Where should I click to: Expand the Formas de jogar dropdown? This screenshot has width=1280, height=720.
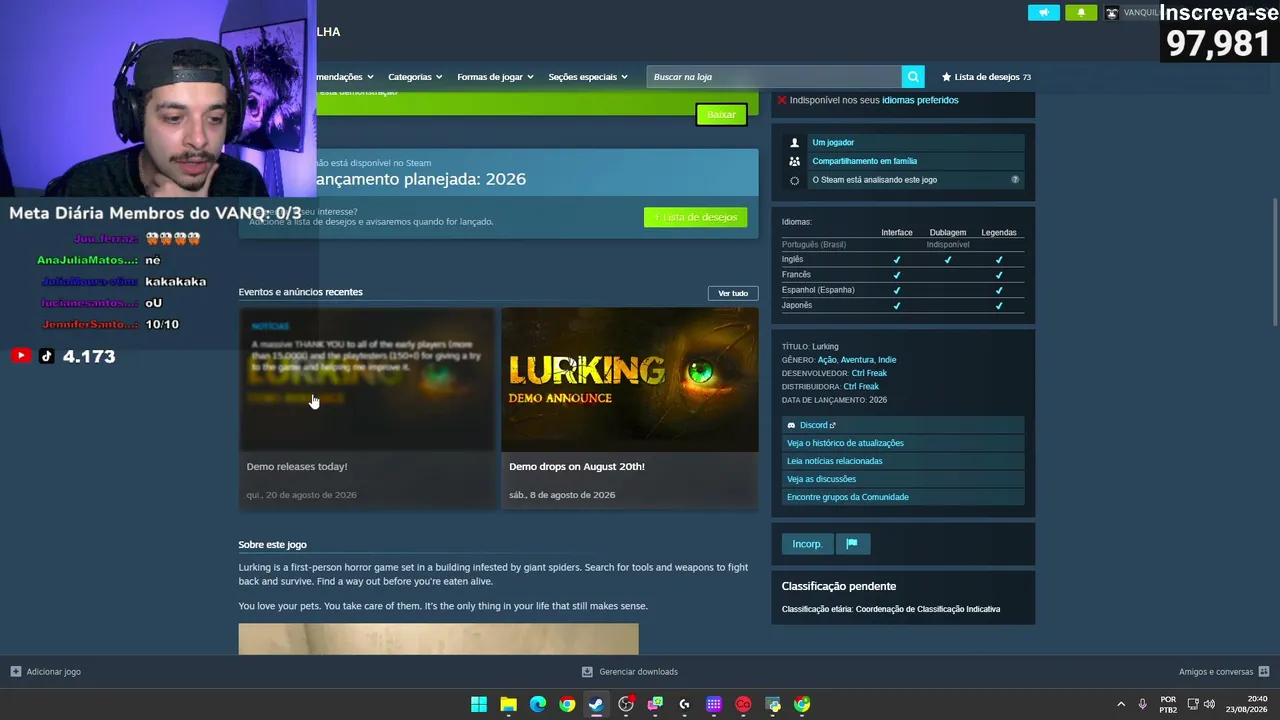[x=495, y=77]
